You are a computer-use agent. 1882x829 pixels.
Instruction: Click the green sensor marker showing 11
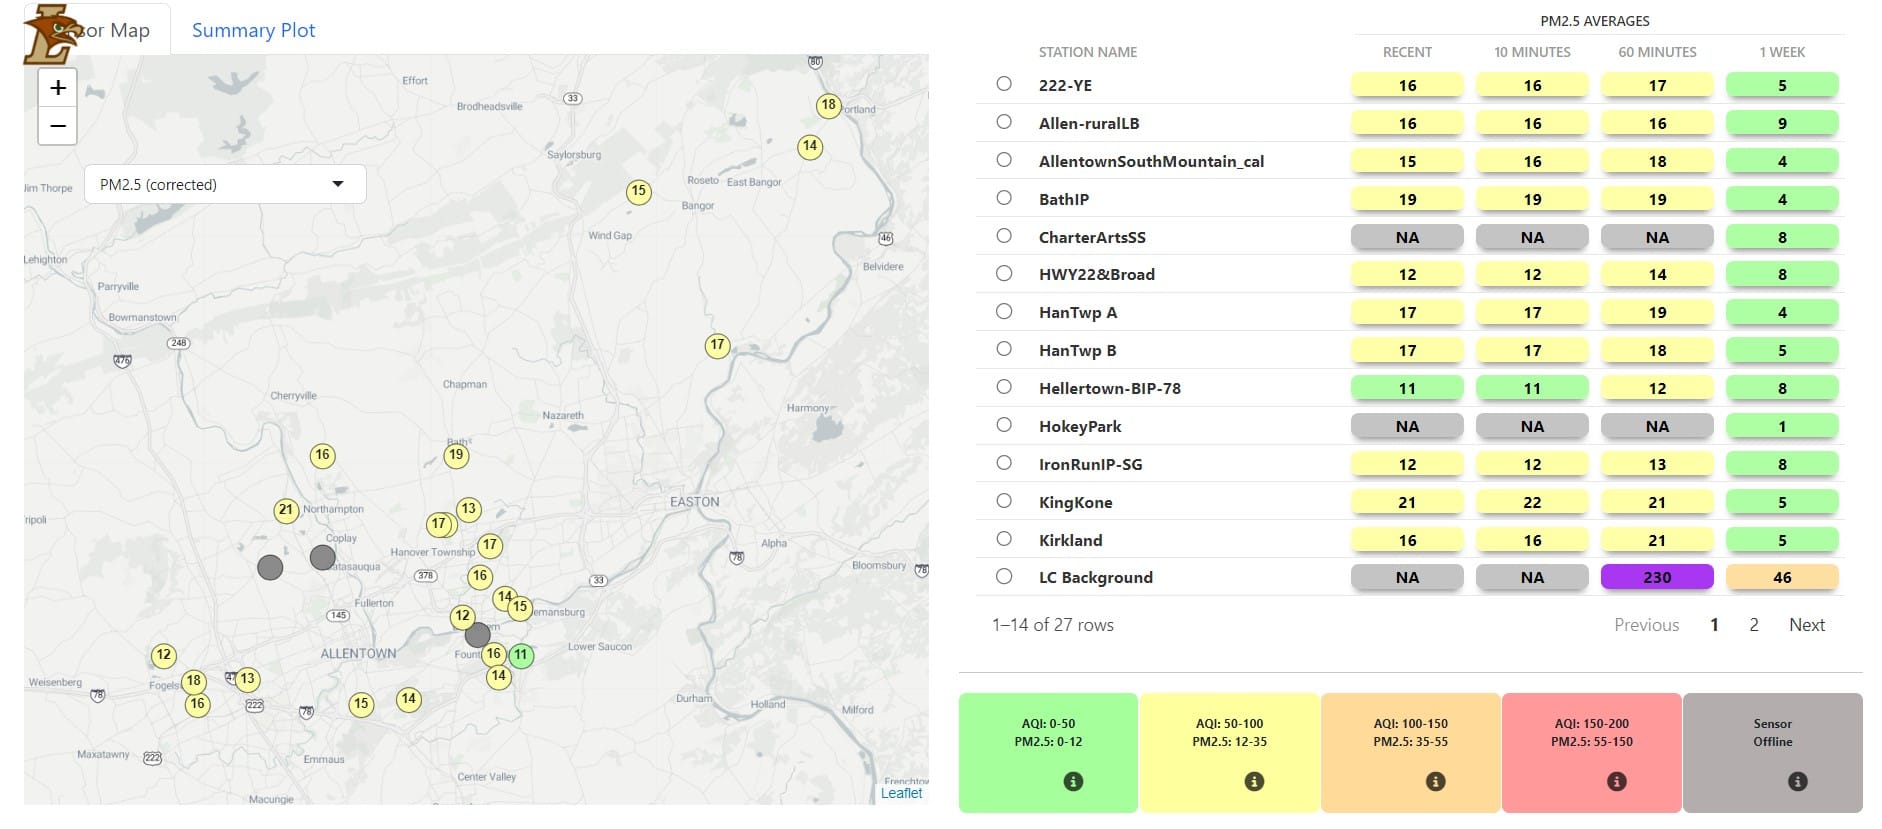click(x=521, y=655)
